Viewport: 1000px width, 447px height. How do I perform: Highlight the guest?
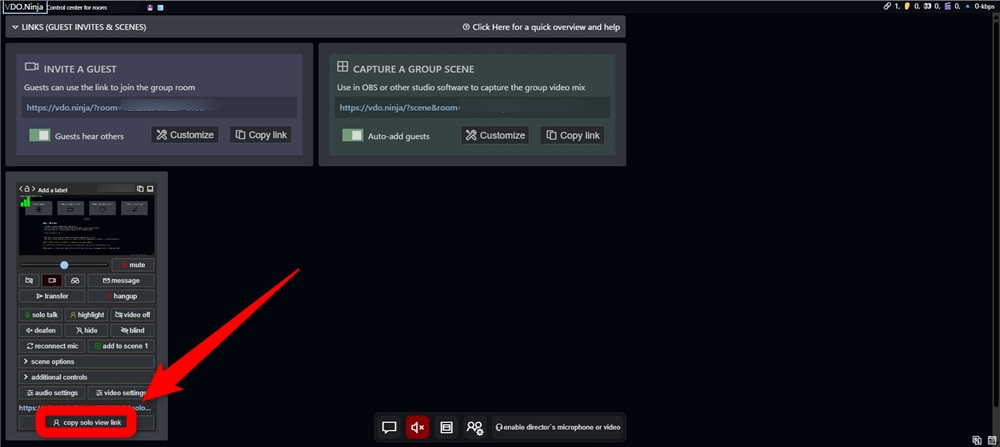click(87, 314)
